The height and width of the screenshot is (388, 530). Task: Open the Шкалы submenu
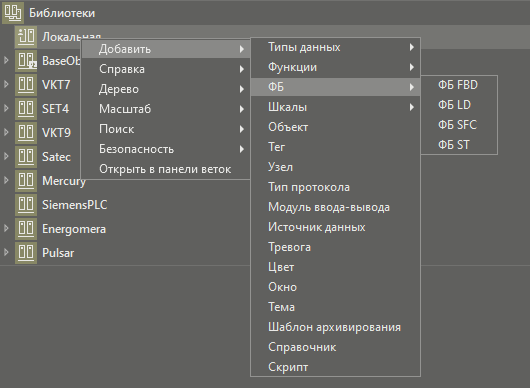pyautogui.click(x=335, y=107)
